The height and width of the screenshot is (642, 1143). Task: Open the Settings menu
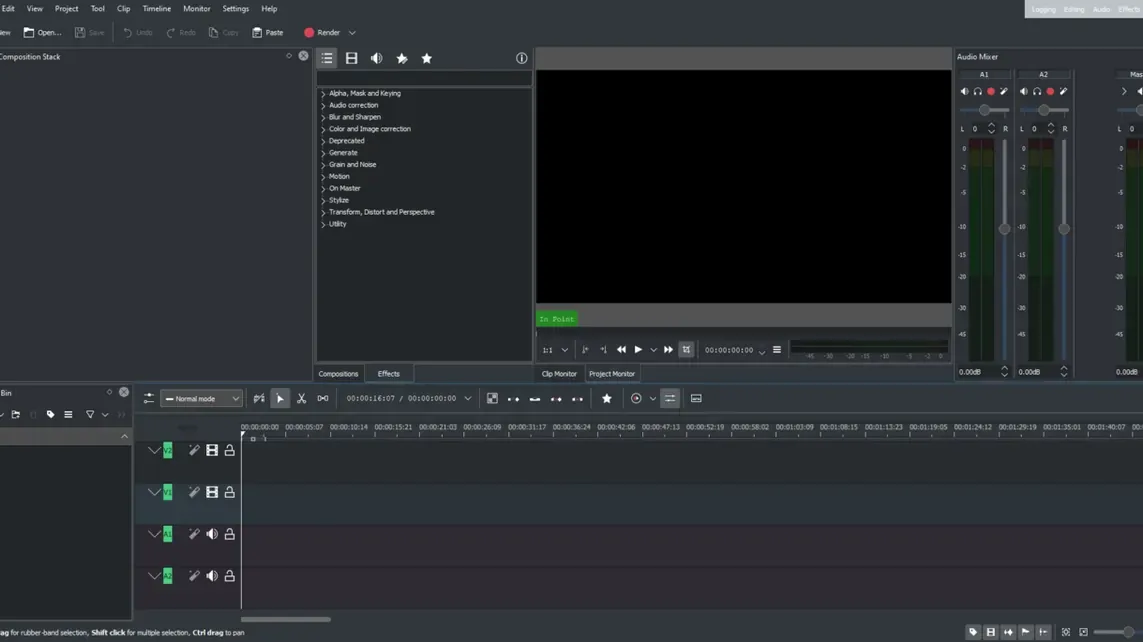[235, 9]
